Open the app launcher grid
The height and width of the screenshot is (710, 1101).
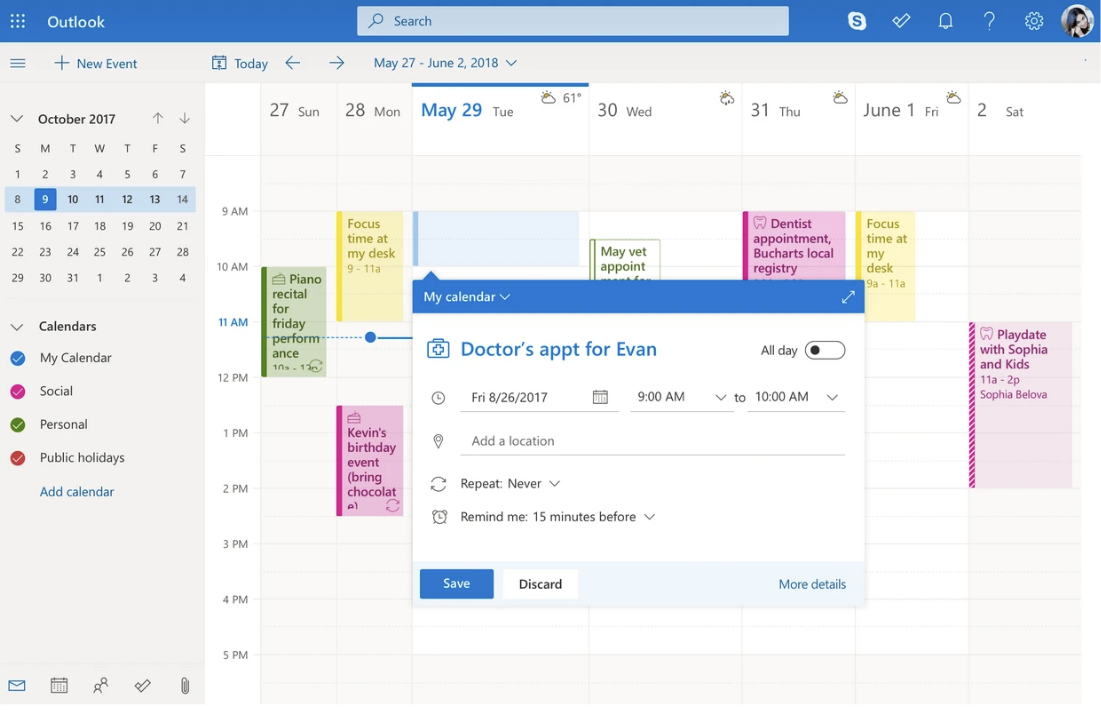click(17, 20)
